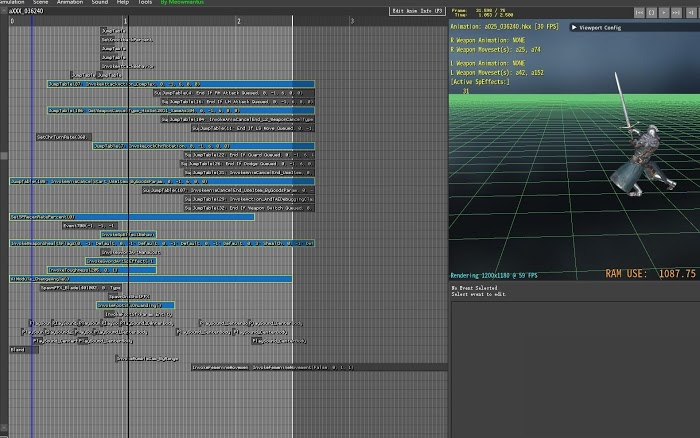The image size is (700, 438).
Task: Open the Tools menu
Action: (x=145, y=2)
